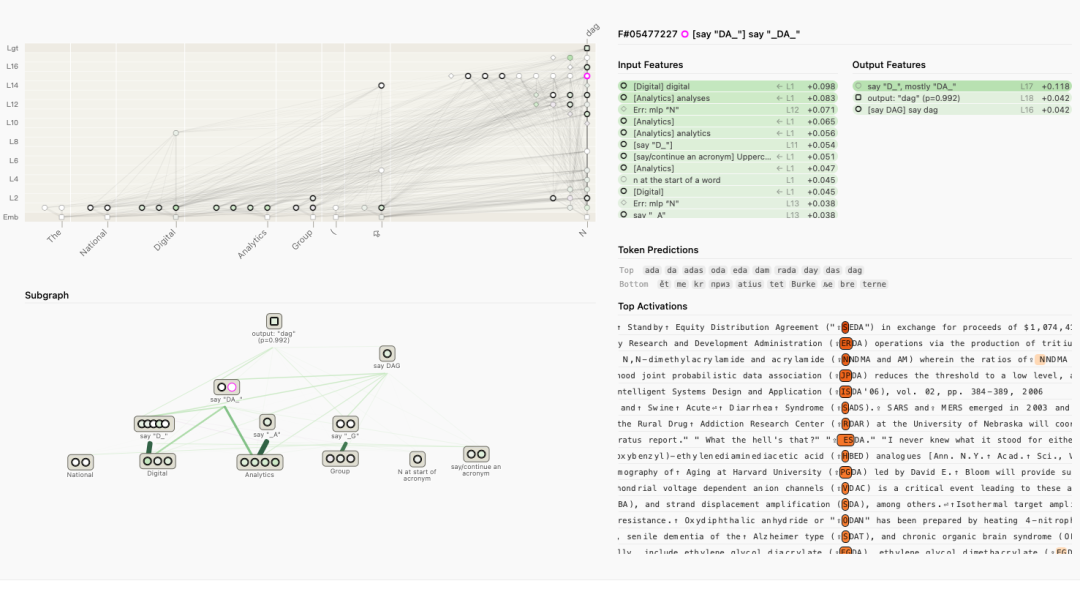Expand the 'Digital' three-node supernode
This screenshot has width=1080, height=589.
157,461
